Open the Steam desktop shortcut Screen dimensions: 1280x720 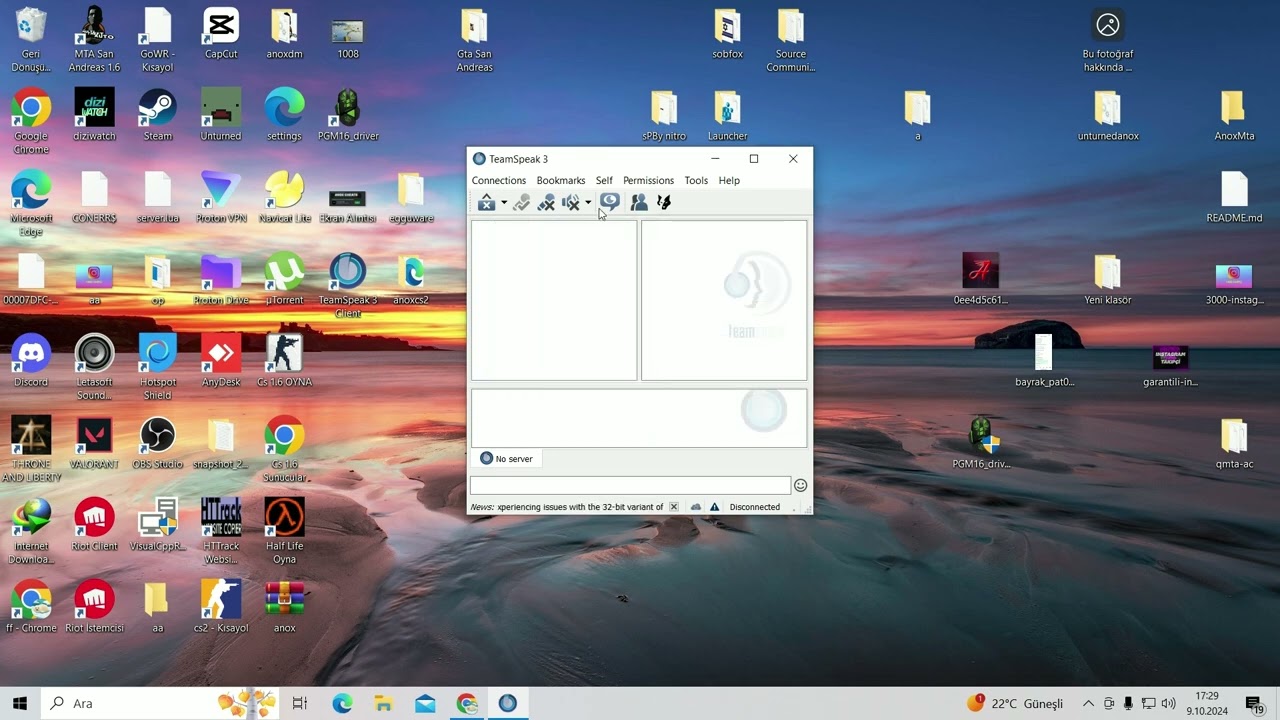tap(157, 115)
